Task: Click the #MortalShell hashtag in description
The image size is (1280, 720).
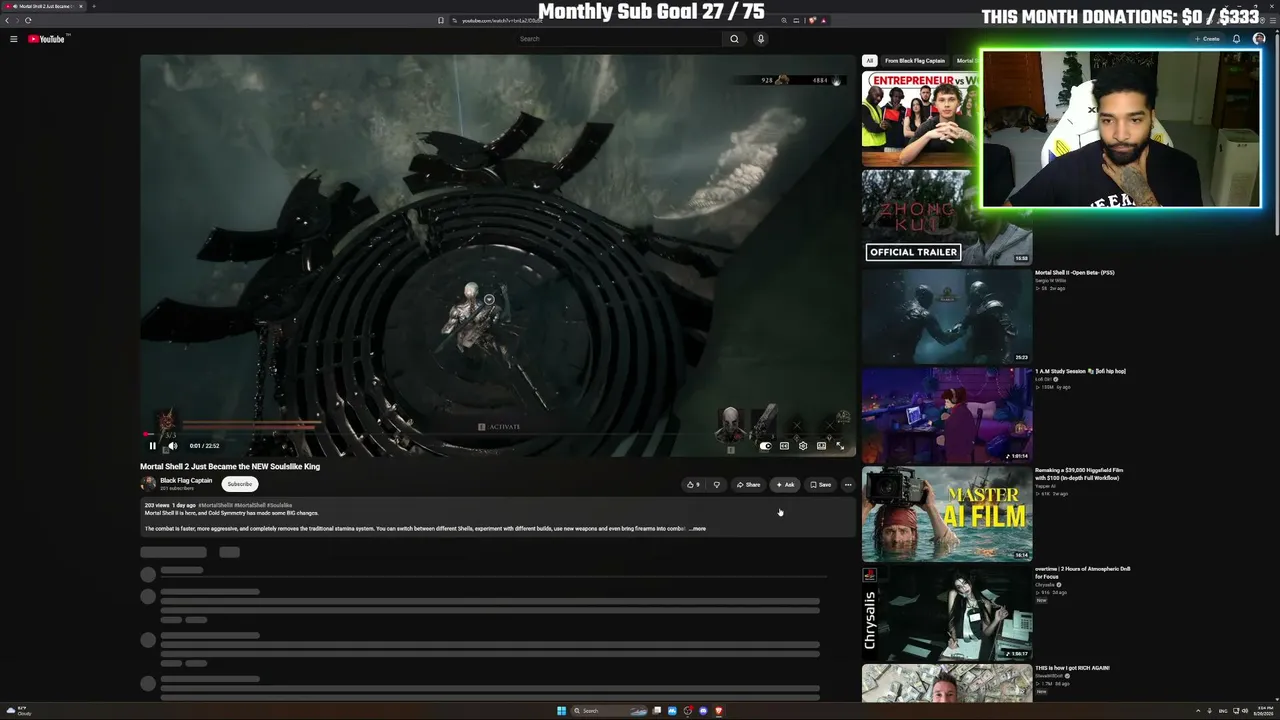Action: tap(251, 506)
